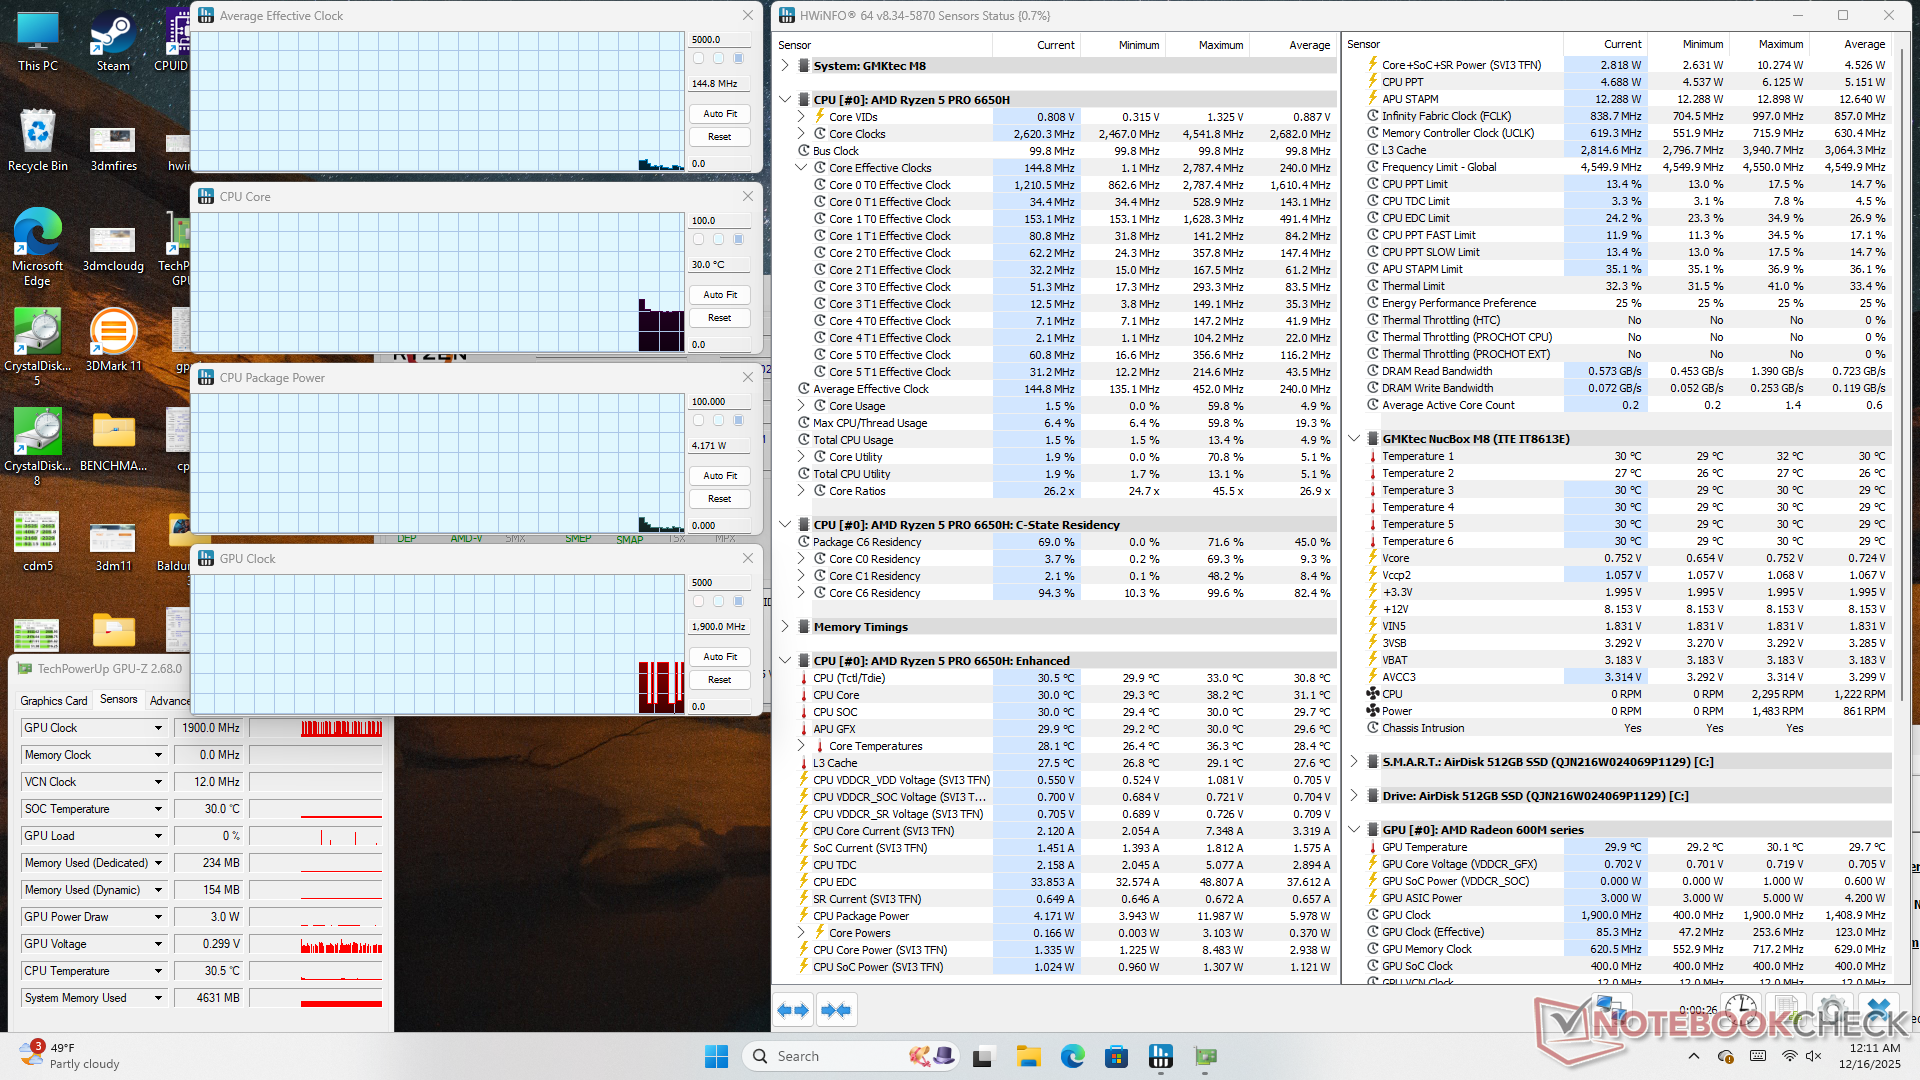
Task: Expand the Memory Timings section
Action: click(x=785, y=627)
